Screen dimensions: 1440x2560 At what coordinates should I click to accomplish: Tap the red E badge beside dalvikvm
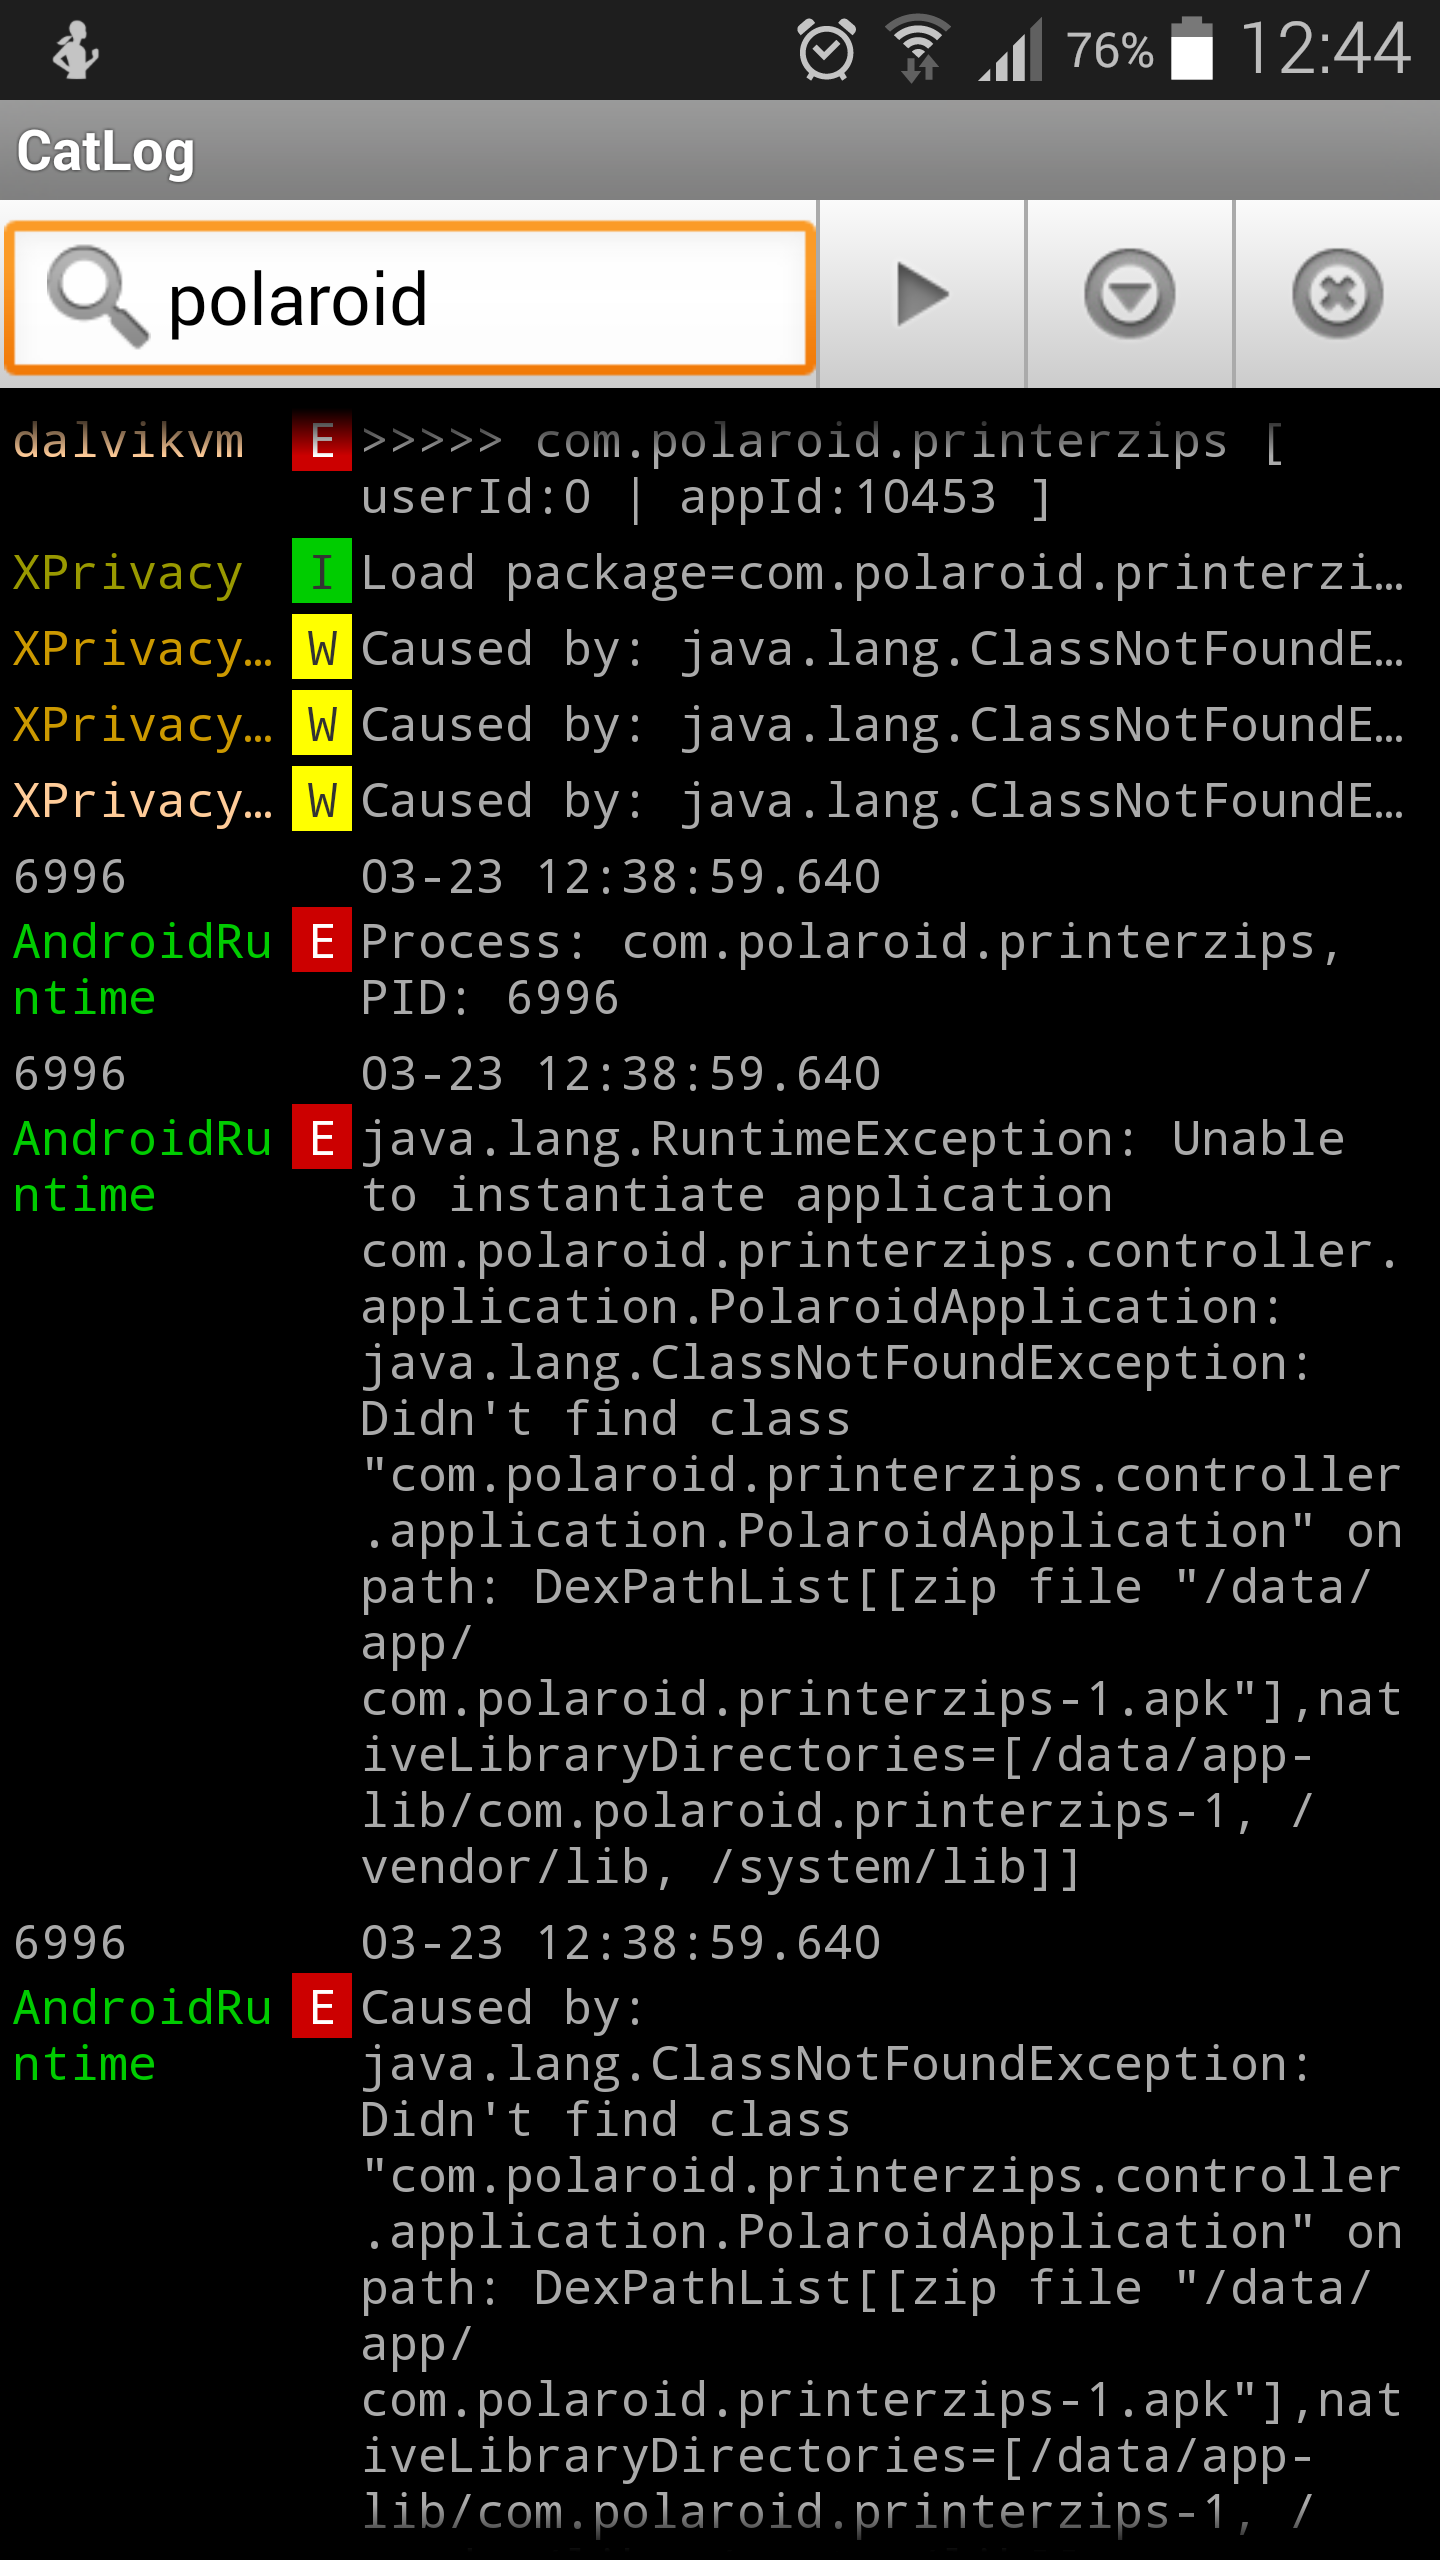tap(321, 441)
